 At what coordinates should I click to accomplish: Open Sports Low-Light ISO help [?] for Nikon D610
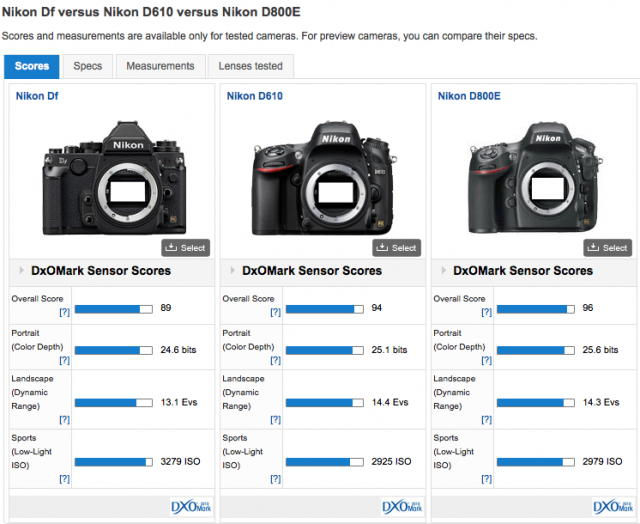coord(276,479)
